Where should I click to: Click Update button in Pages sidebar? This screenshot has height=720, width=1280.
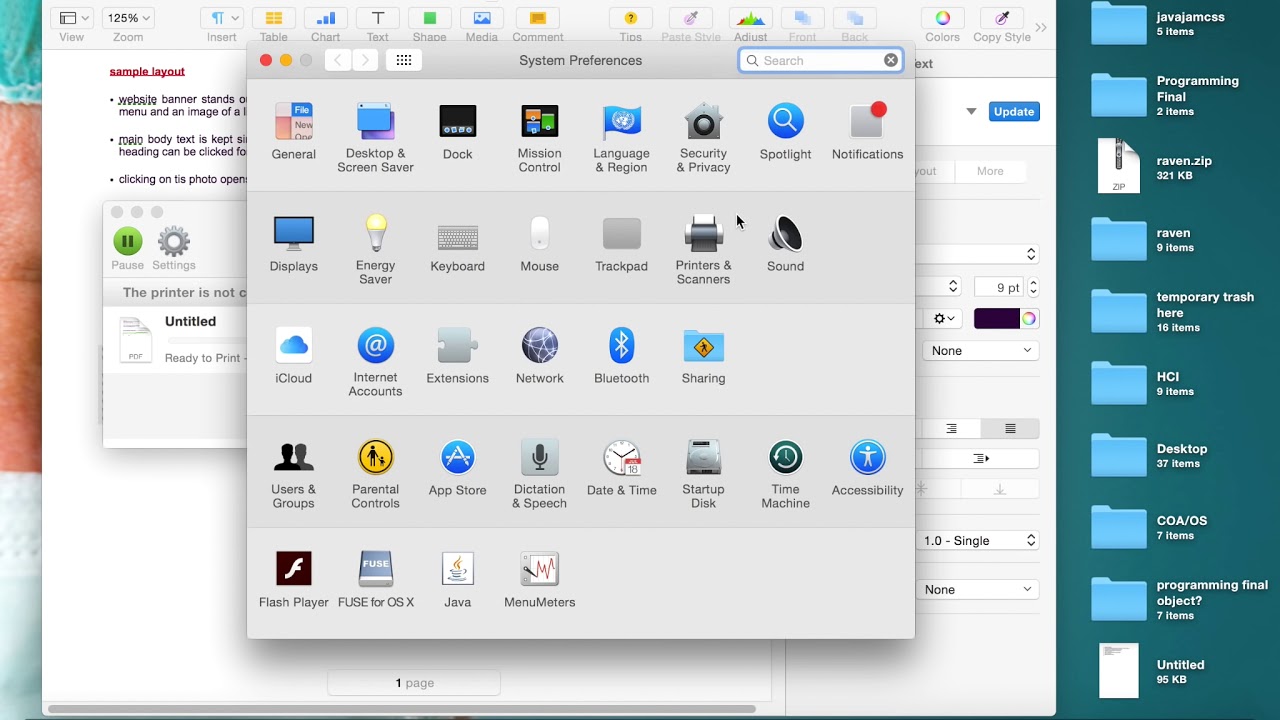point(1014,111)
